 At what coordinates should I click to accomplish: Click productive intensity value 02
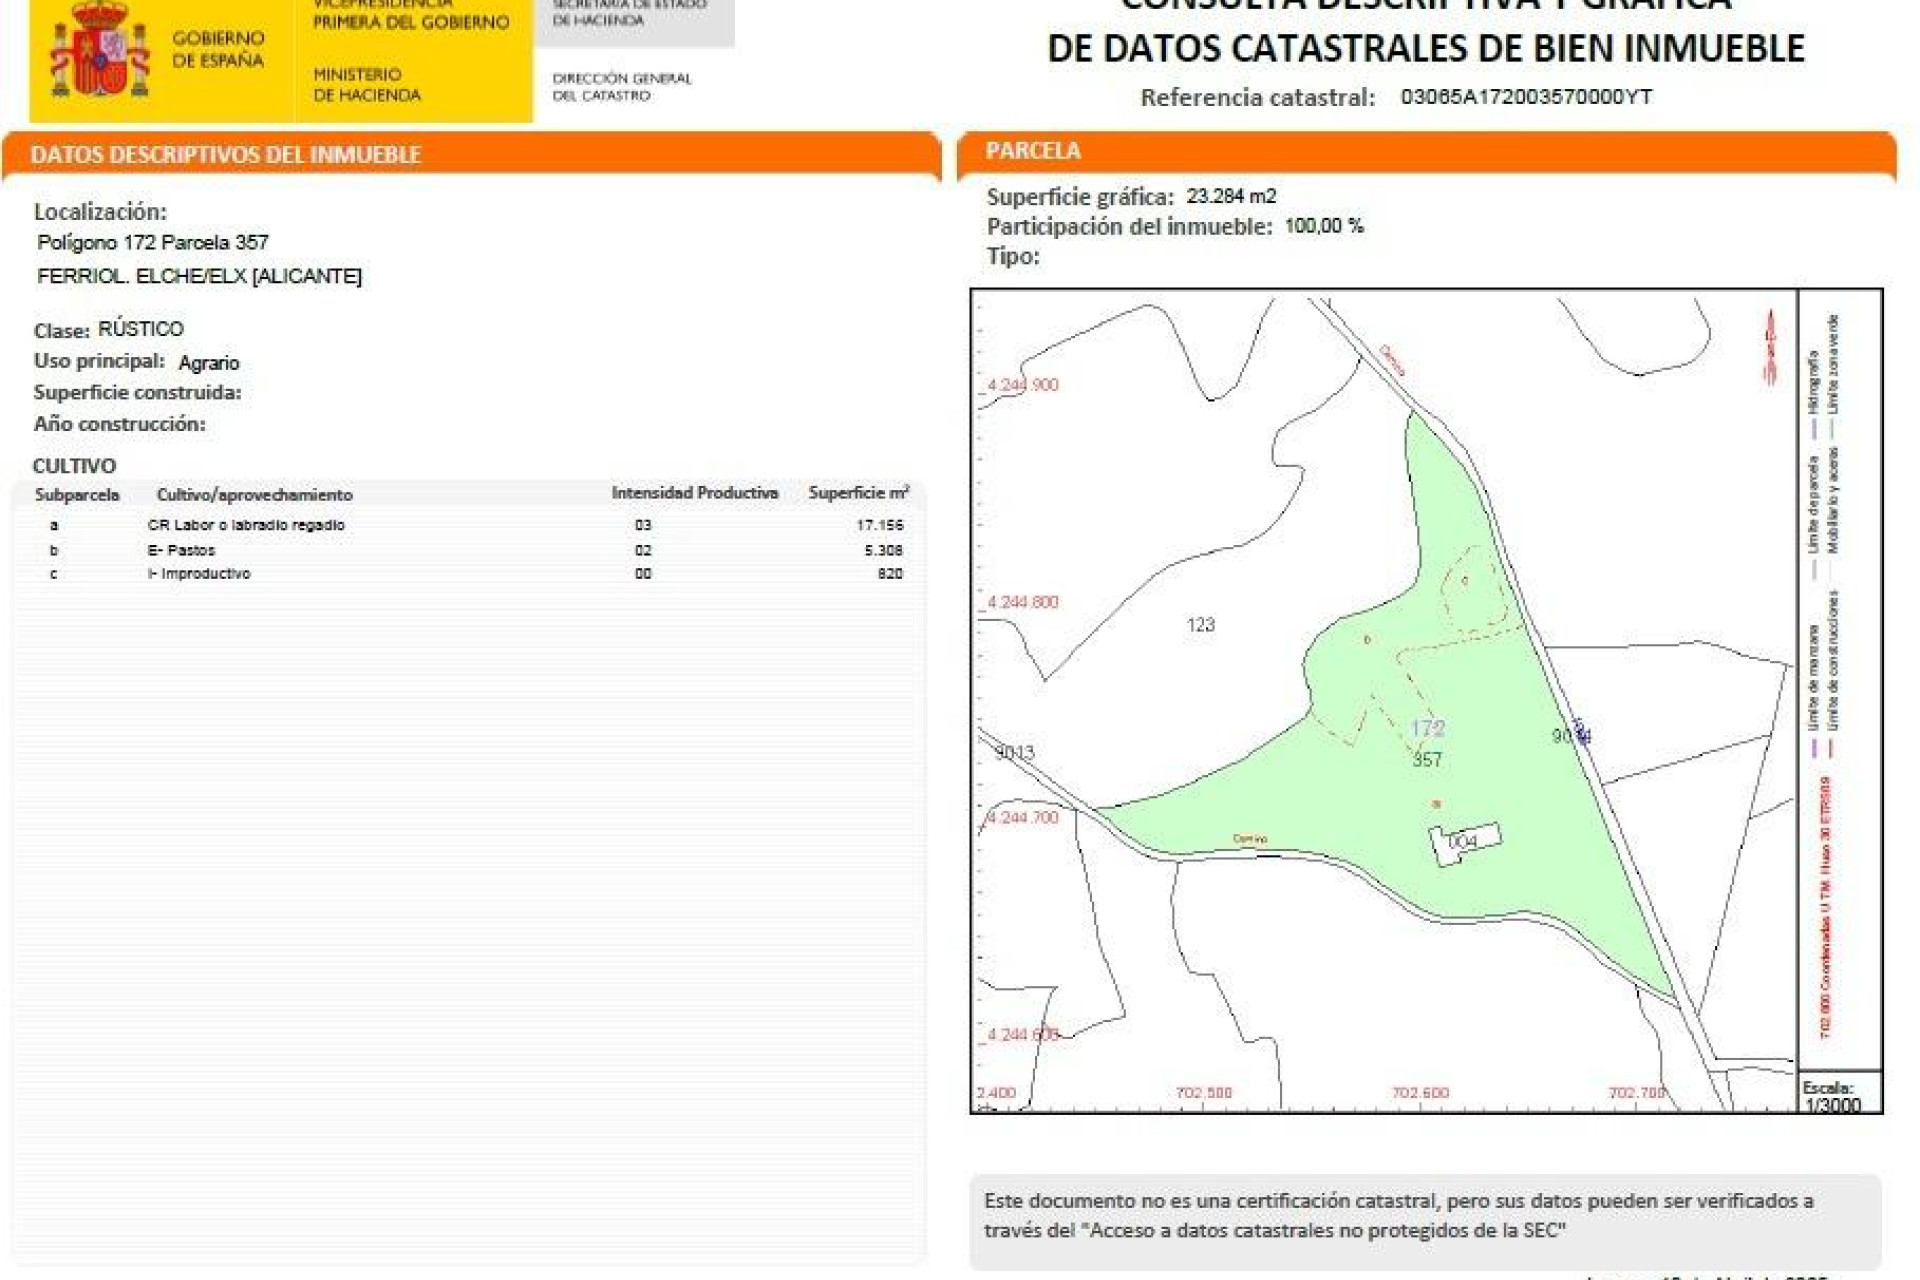pyautogui.click(x=643, y=550)
